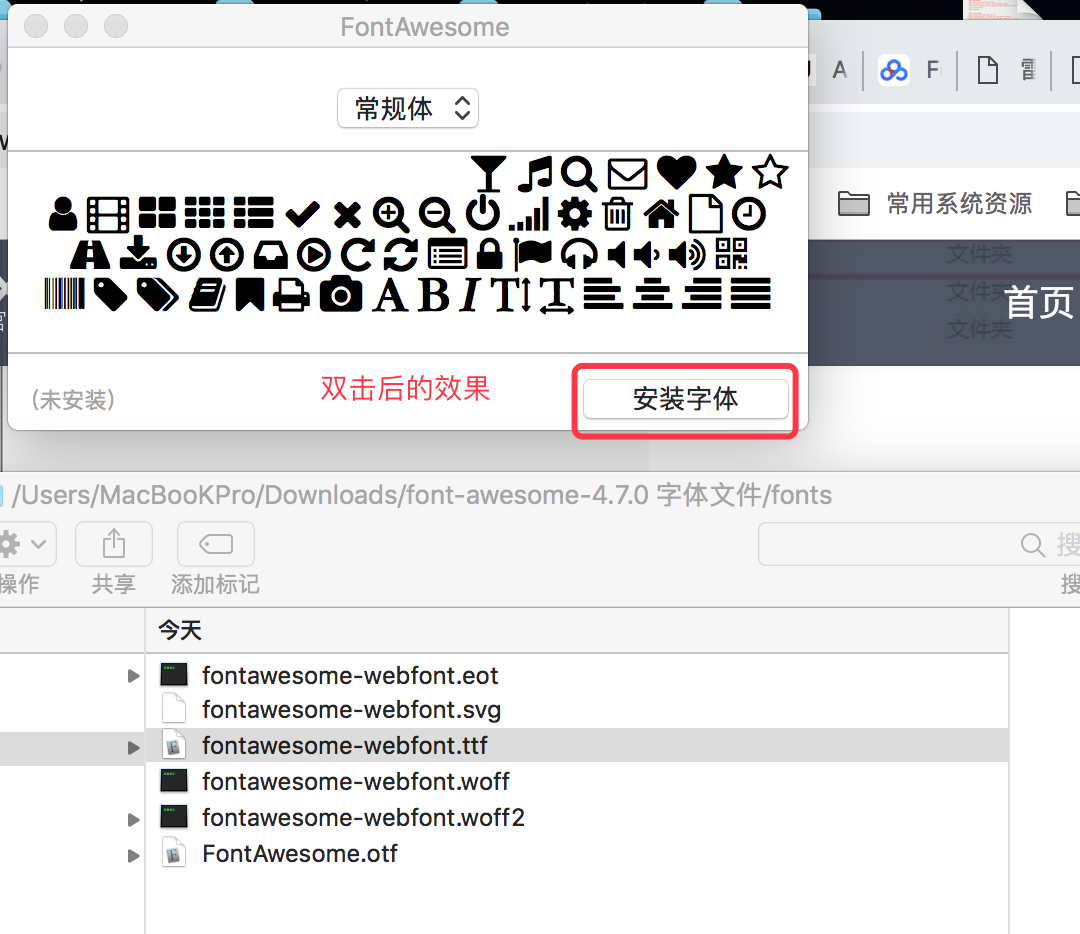The width and height of the screenshot is (1080, 934).
Task: Click the fontawesome-webfont.ttf font file icon
Action: click(x=174, y=745)
